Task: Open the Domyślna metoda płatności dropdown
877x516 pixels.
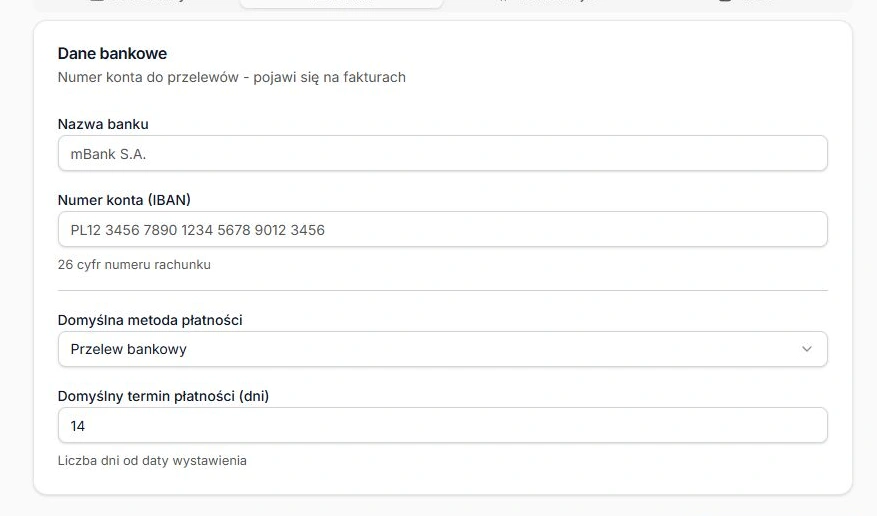Action: point(442,349)
